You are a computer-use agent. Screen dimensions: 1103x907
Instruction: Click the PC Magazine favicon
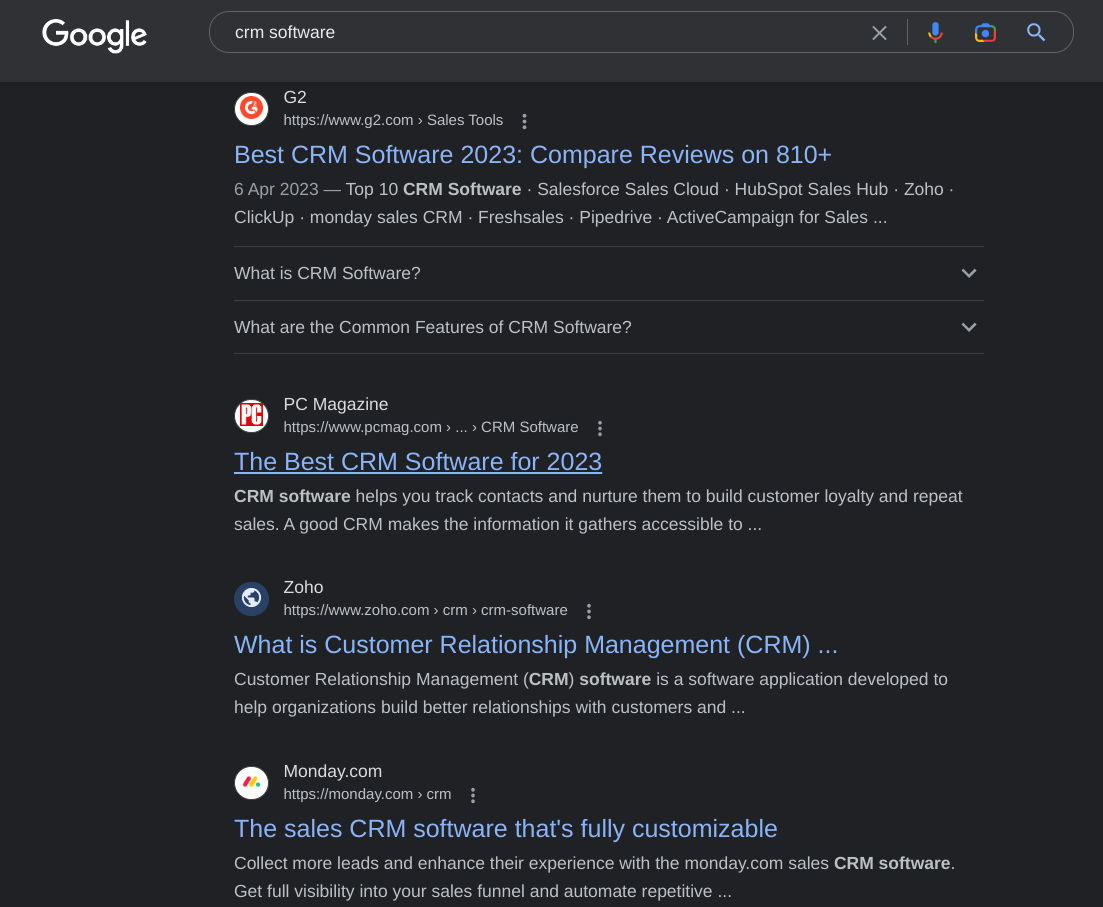251,415
